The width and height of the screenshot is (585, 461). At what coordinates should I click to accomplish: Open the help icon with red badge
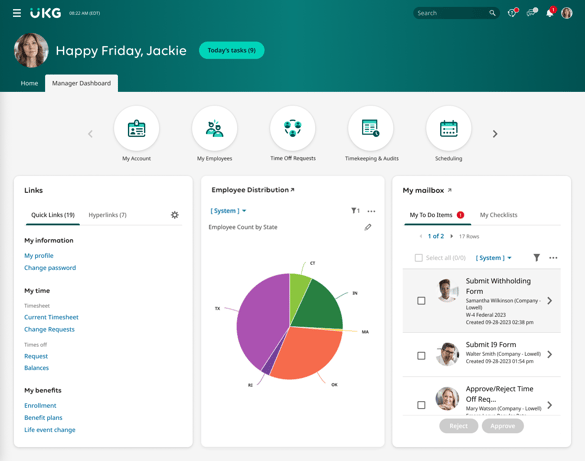pyautogui.click(x=513, y=13)
